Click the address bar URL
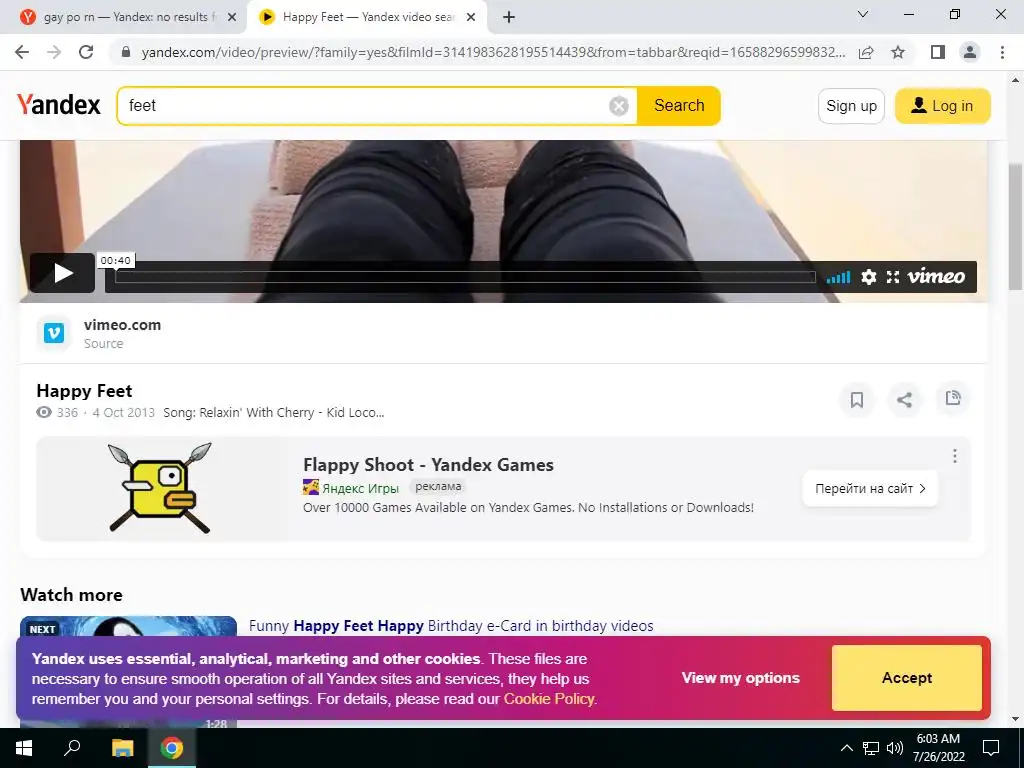The image size is (1024, 768). click(x=493, y=52)
